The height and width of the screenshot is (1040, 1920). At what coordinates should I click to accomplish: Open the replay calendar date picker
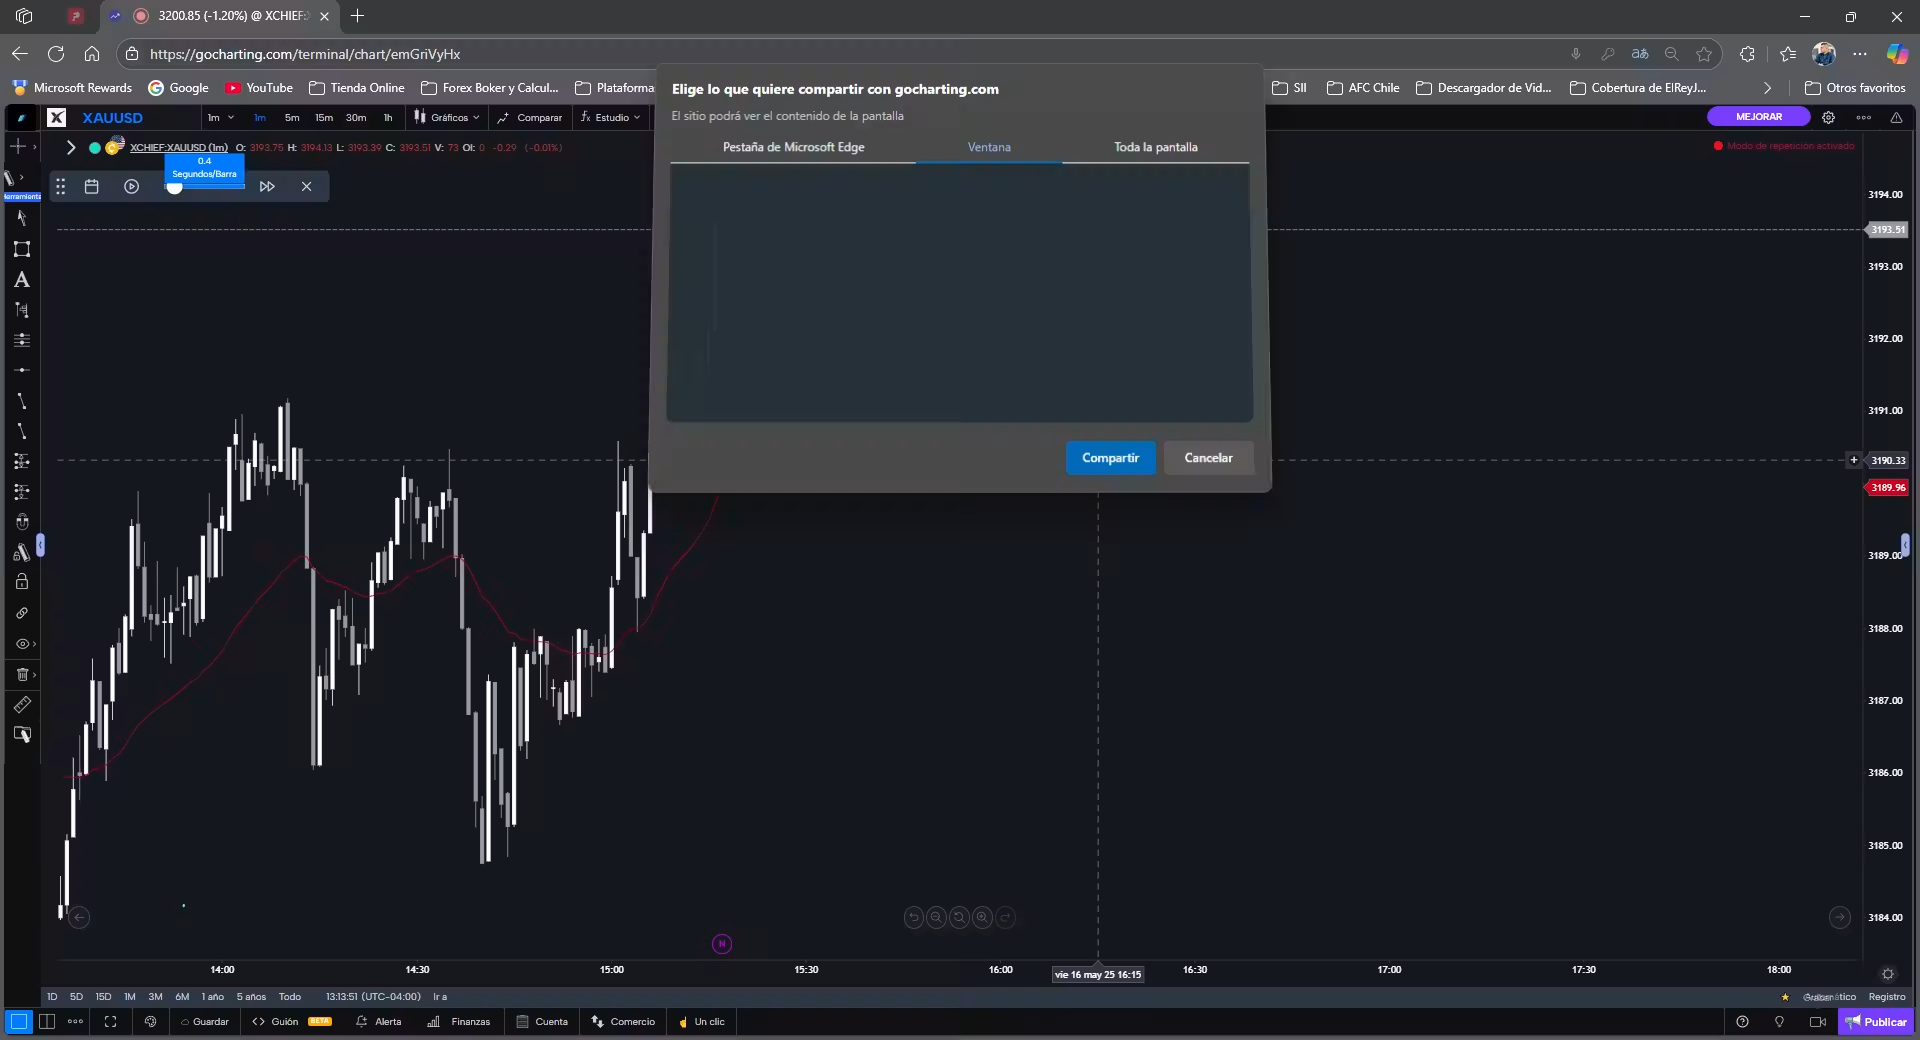point(92,187)
